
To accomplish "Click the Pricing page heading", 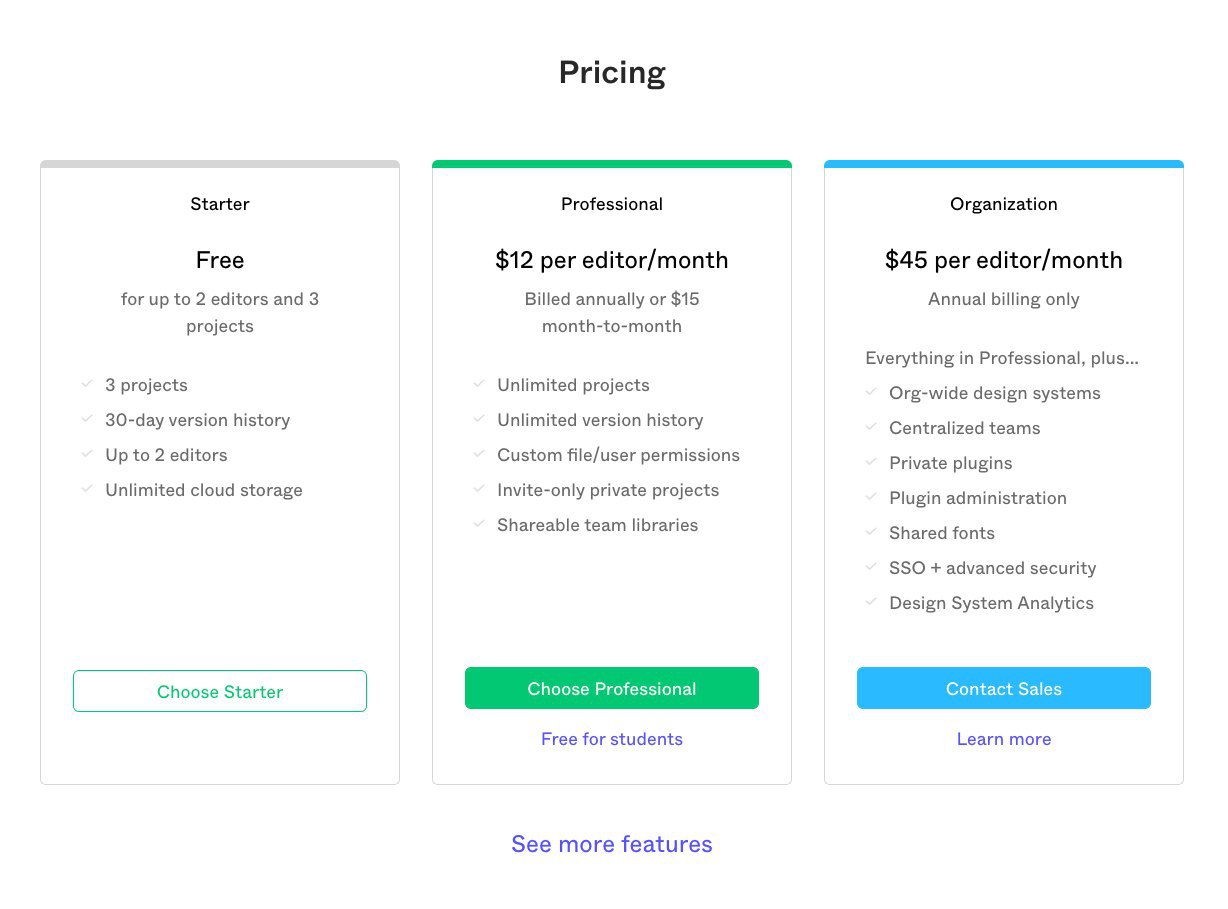I will [x=612, y=73].
